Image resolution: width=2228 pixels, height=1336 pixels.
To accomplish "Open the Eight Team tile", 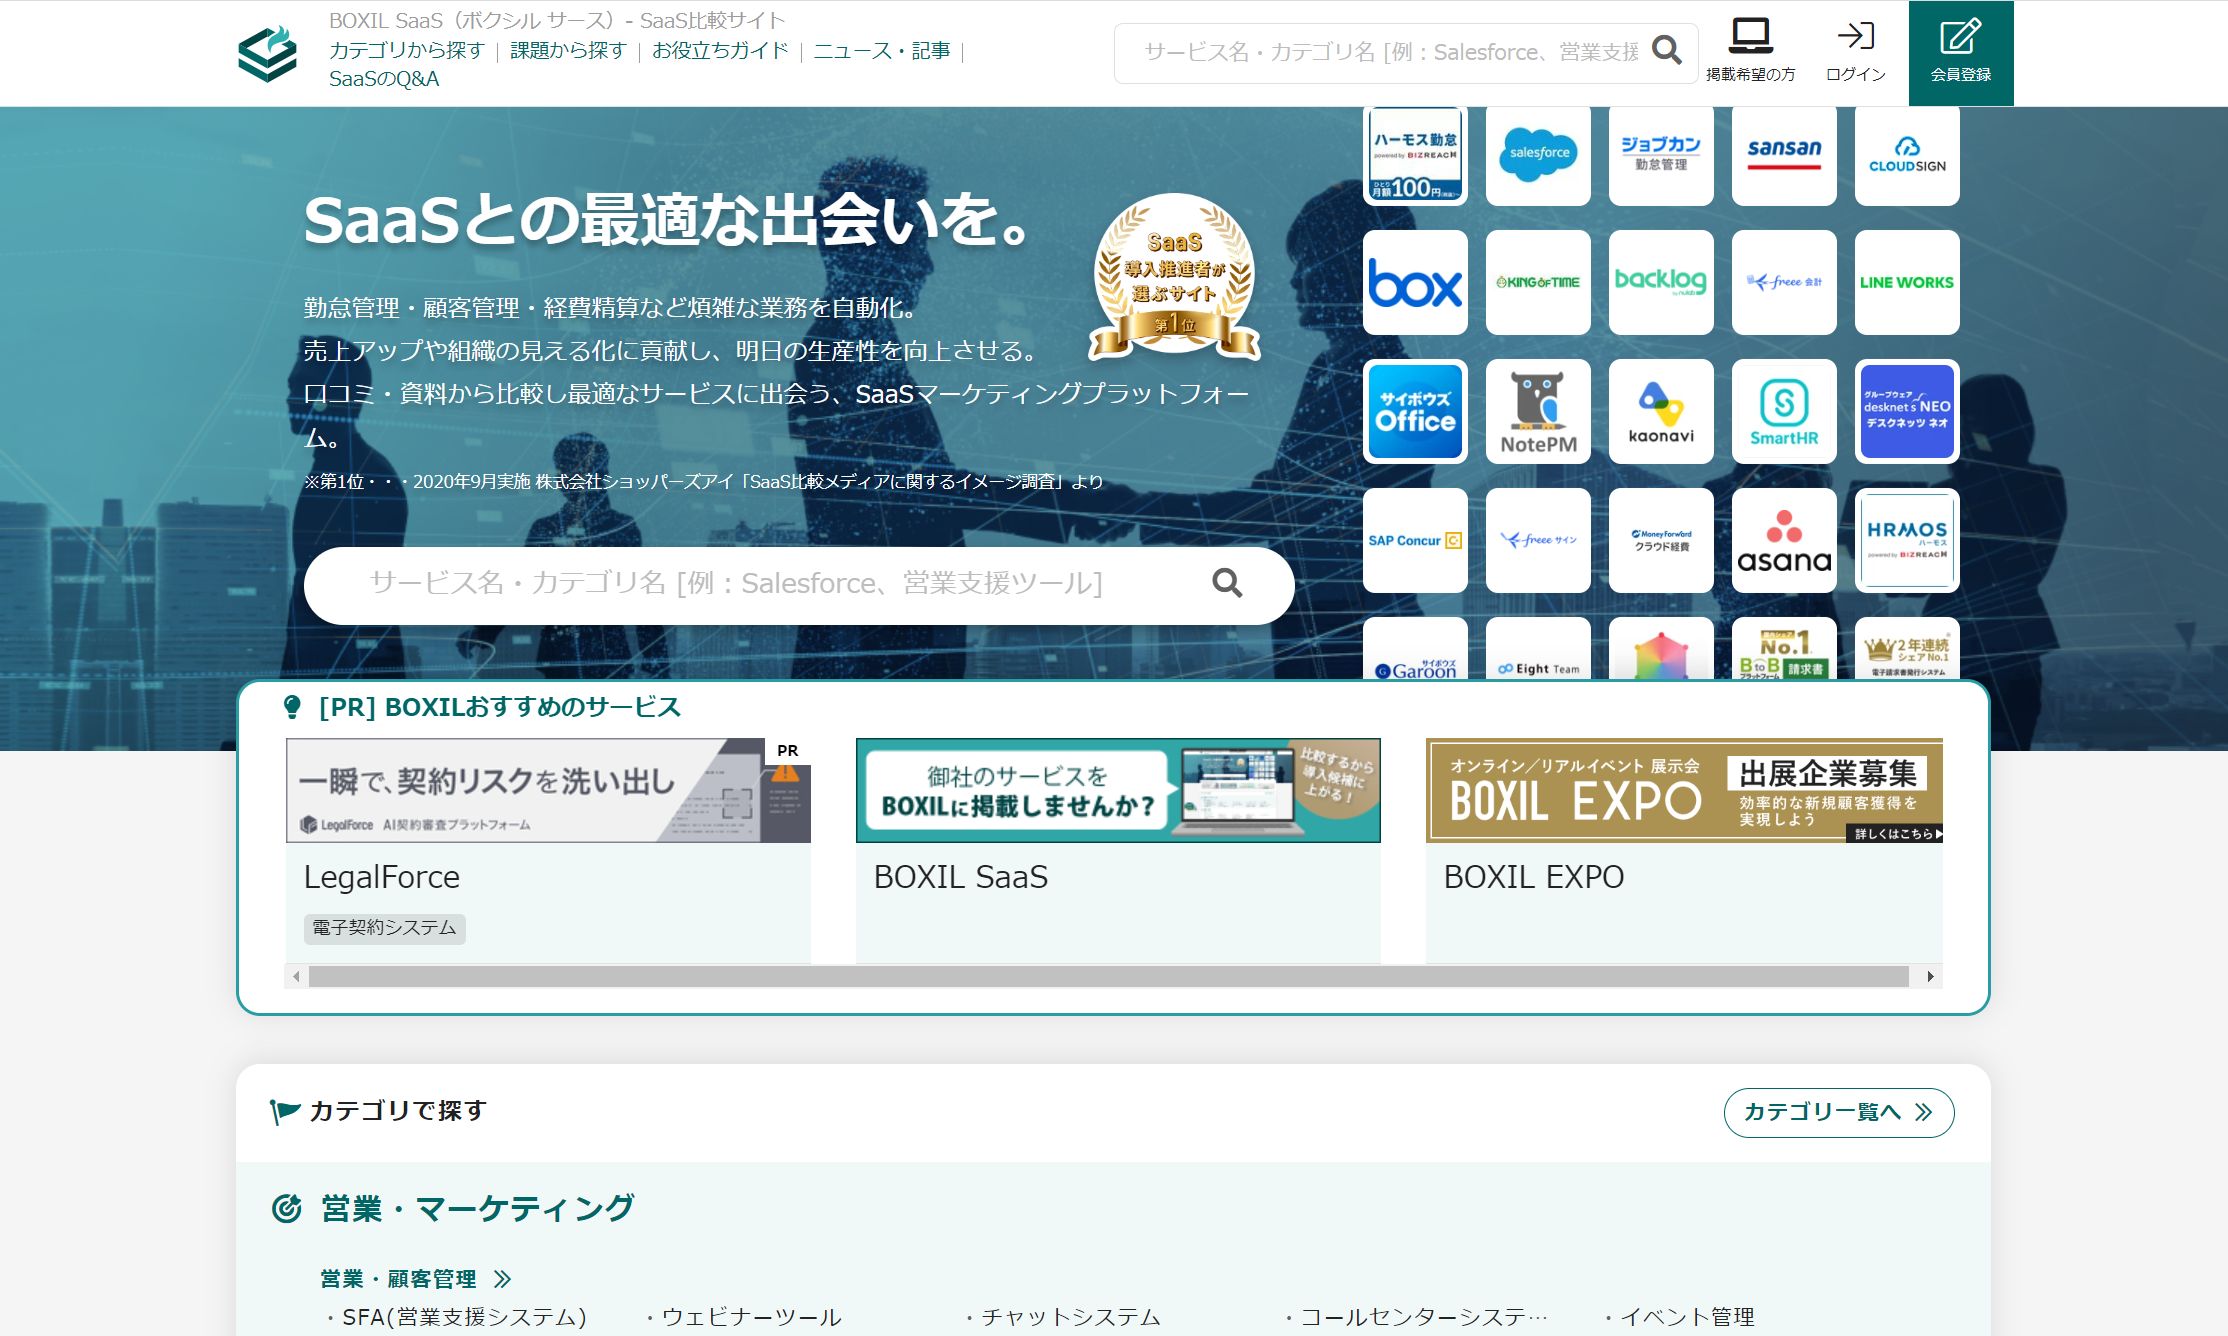I will point(1538,649).
